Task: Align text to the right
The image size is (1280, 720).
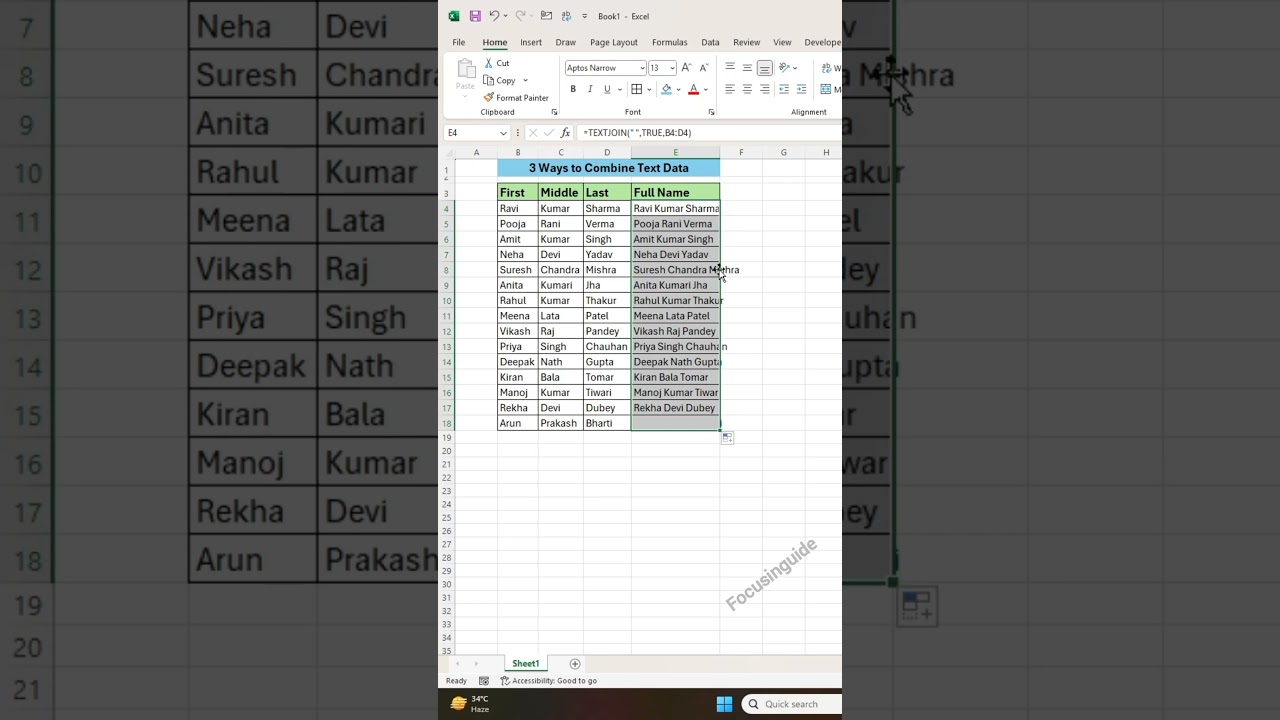Action: pos(764,89)
